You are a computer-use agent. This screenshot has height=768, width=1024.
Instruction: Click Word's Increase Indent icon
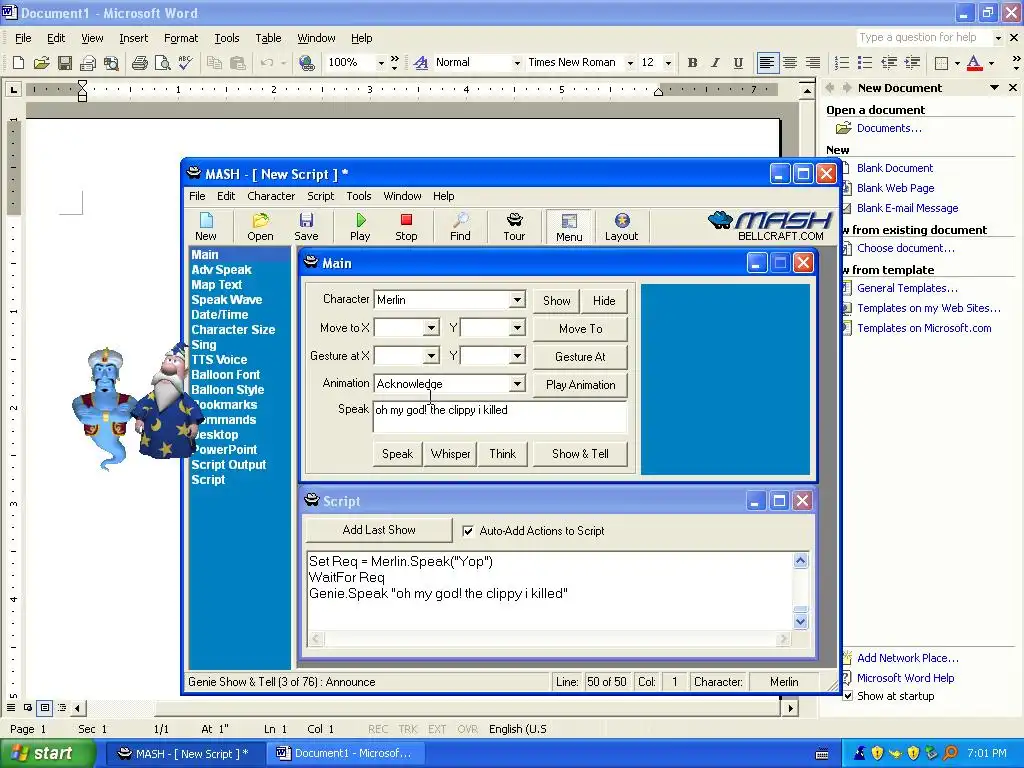point(912,63)
